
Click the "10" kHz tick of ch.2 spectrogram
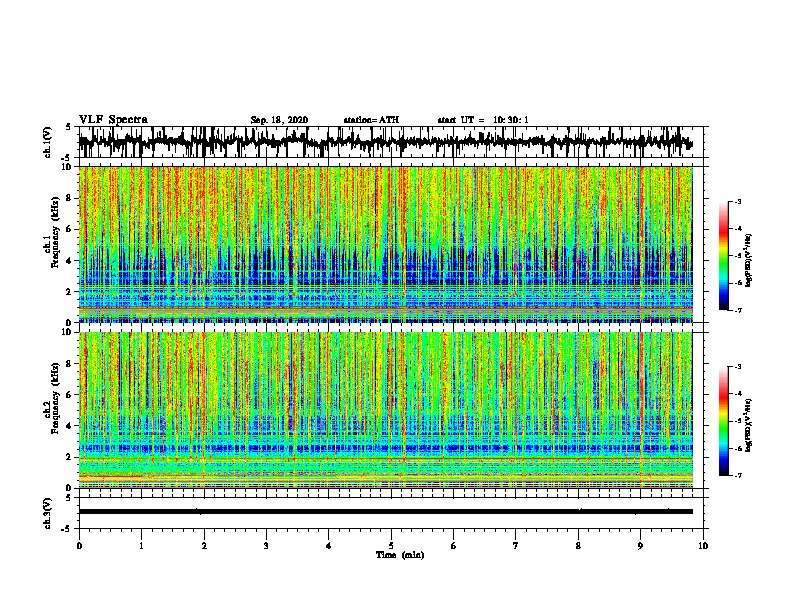(68, 332)
